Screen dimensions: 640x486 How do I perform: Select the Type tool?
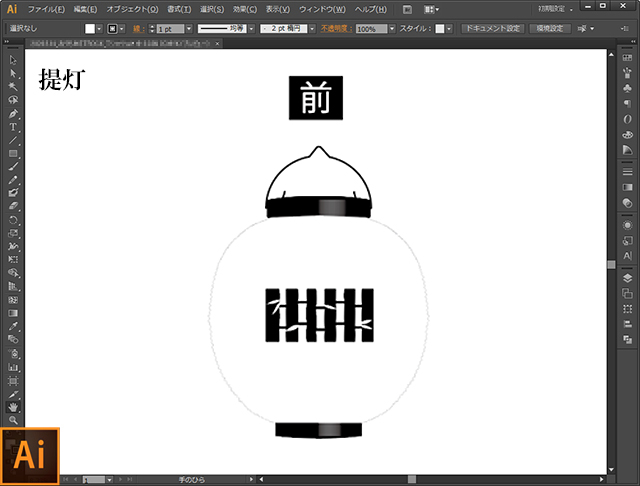tap(14, 127)
